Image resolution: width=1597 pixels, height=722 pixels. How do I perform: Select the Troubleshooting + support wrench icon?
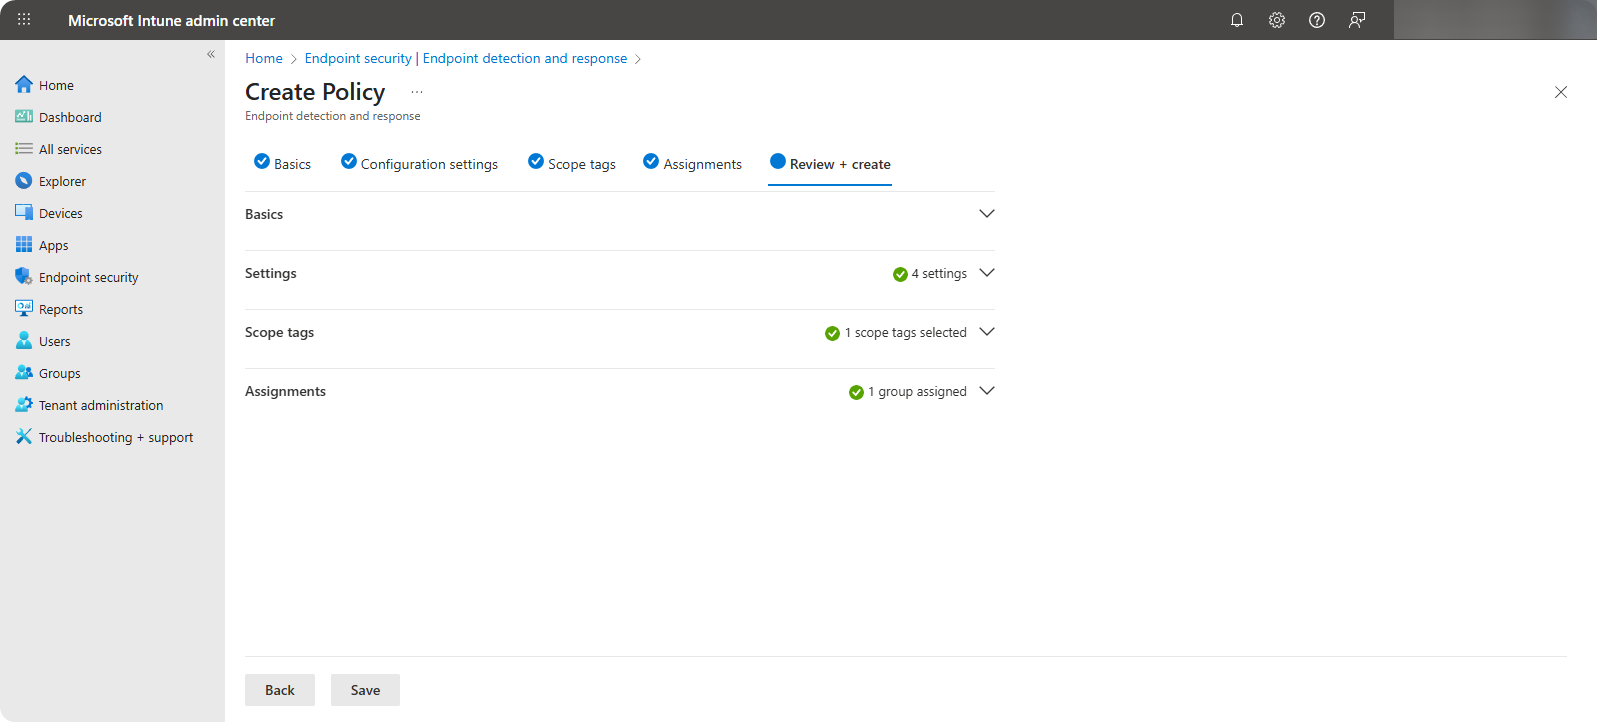pyautogui.click(x=24, y=437)
